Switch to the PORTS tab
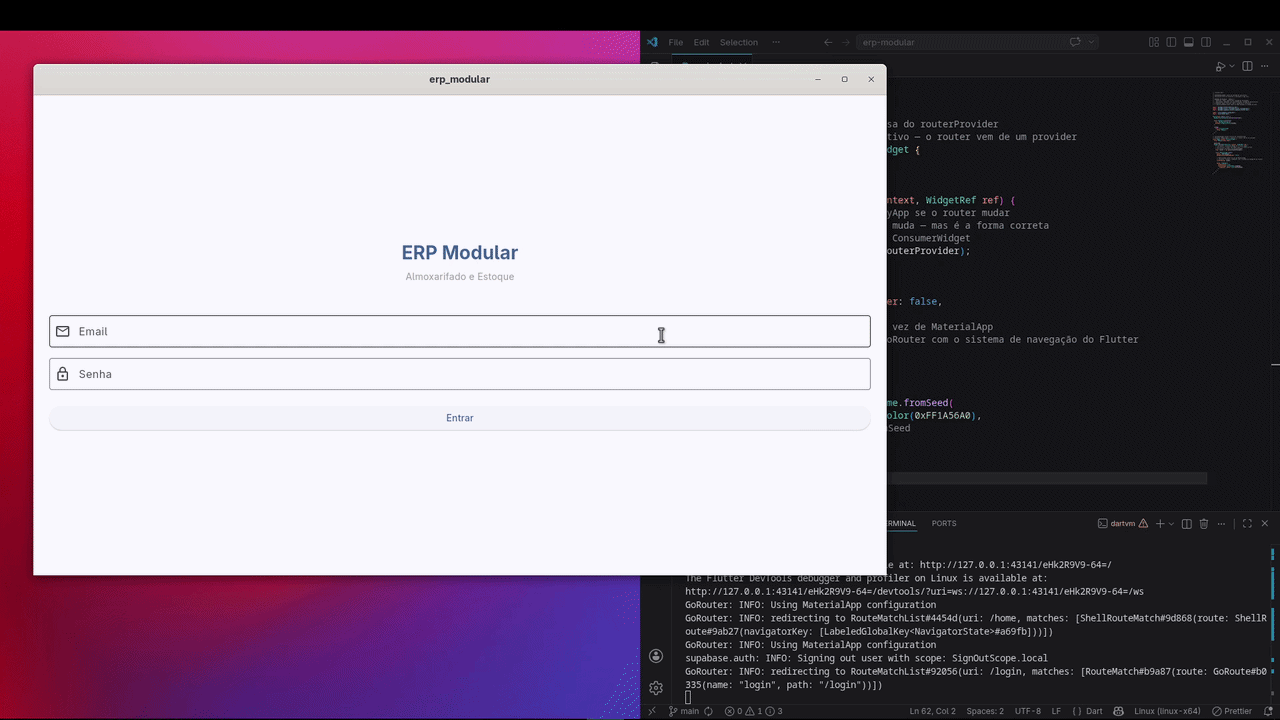 [943, 523]
